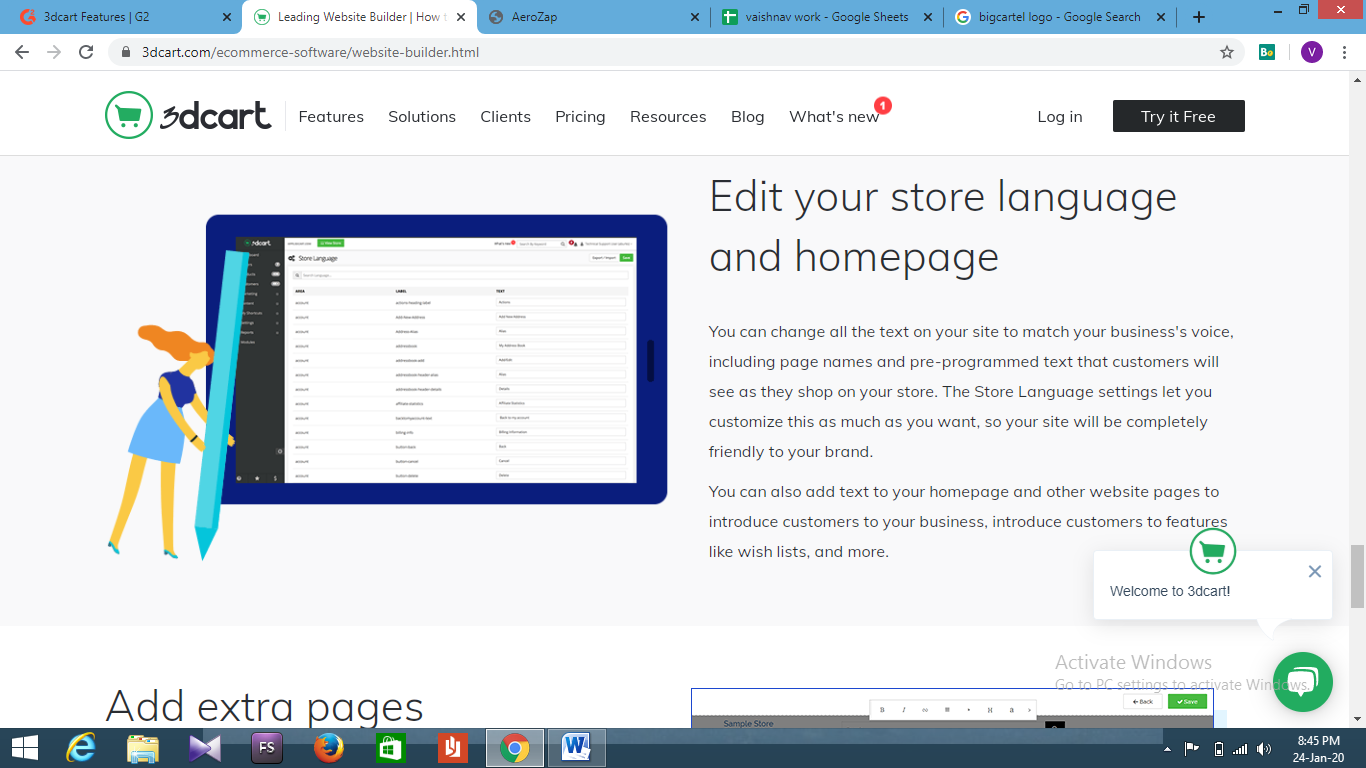
Task: Close the Leading Website Builder tab
Action: point(460,17)
